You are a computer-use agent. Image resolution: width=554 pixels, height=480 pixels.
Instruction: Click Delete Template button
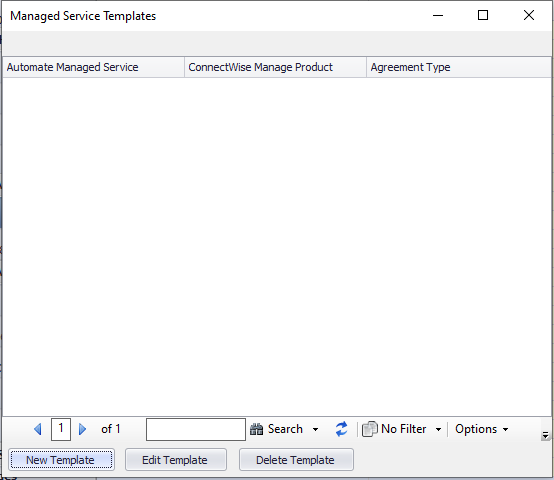pyautogui.click(x=296, y=460)
